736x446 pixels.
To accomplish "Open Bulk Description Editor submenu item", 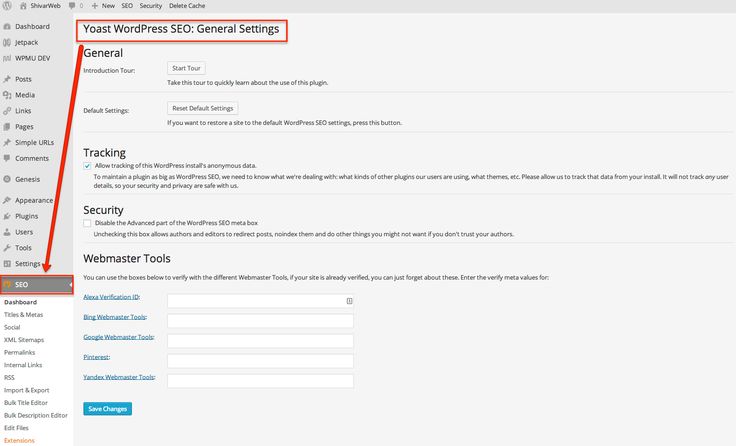I will tap(36, 415).
